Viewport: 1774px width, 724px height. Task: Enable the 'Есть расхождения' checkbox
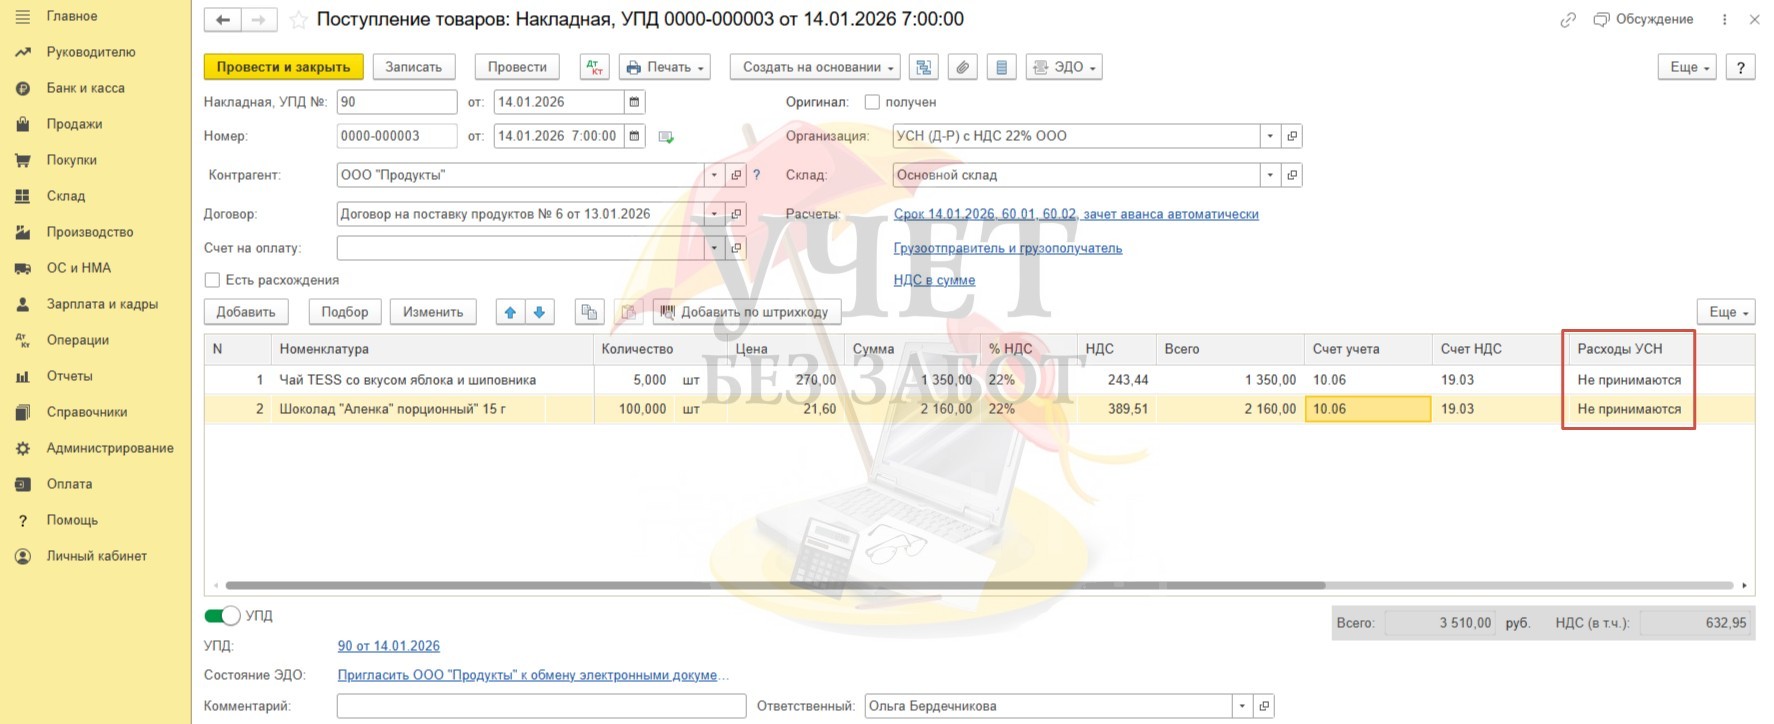(x=212, y=280)
